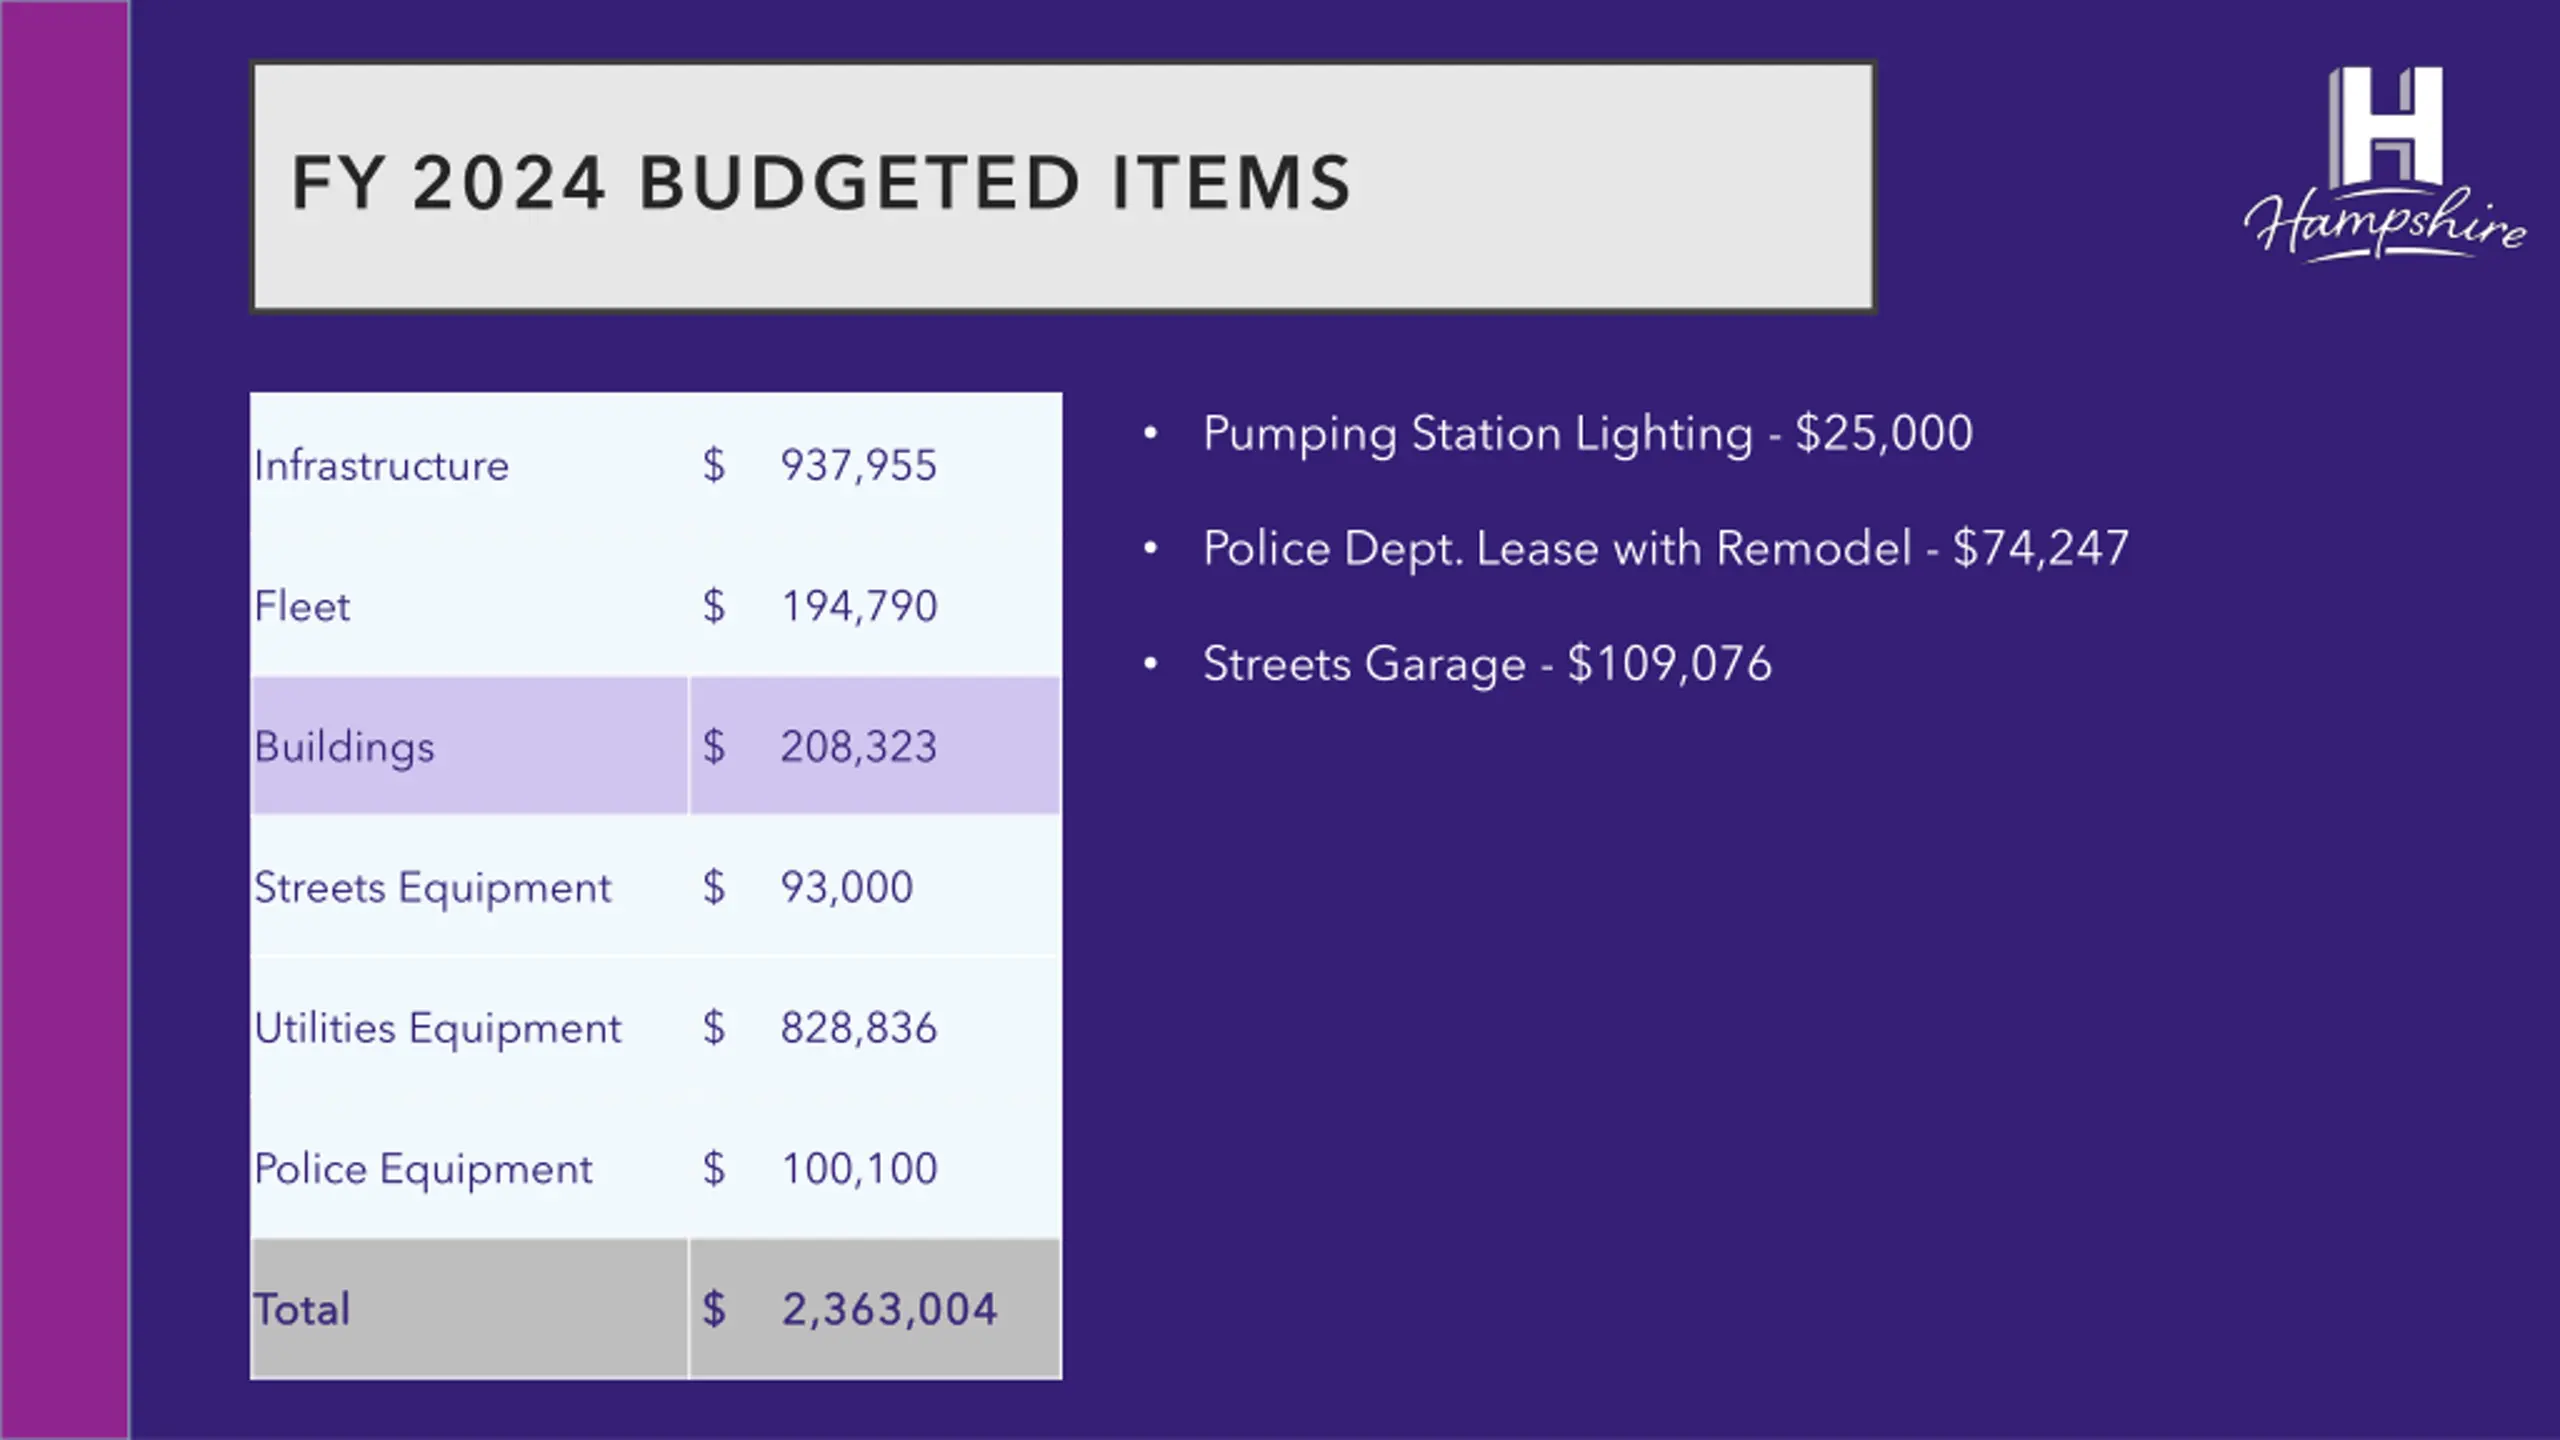Click the magenta sidebar strip
Viewport: 2560px width, 1440px height.
click(65, 720)
